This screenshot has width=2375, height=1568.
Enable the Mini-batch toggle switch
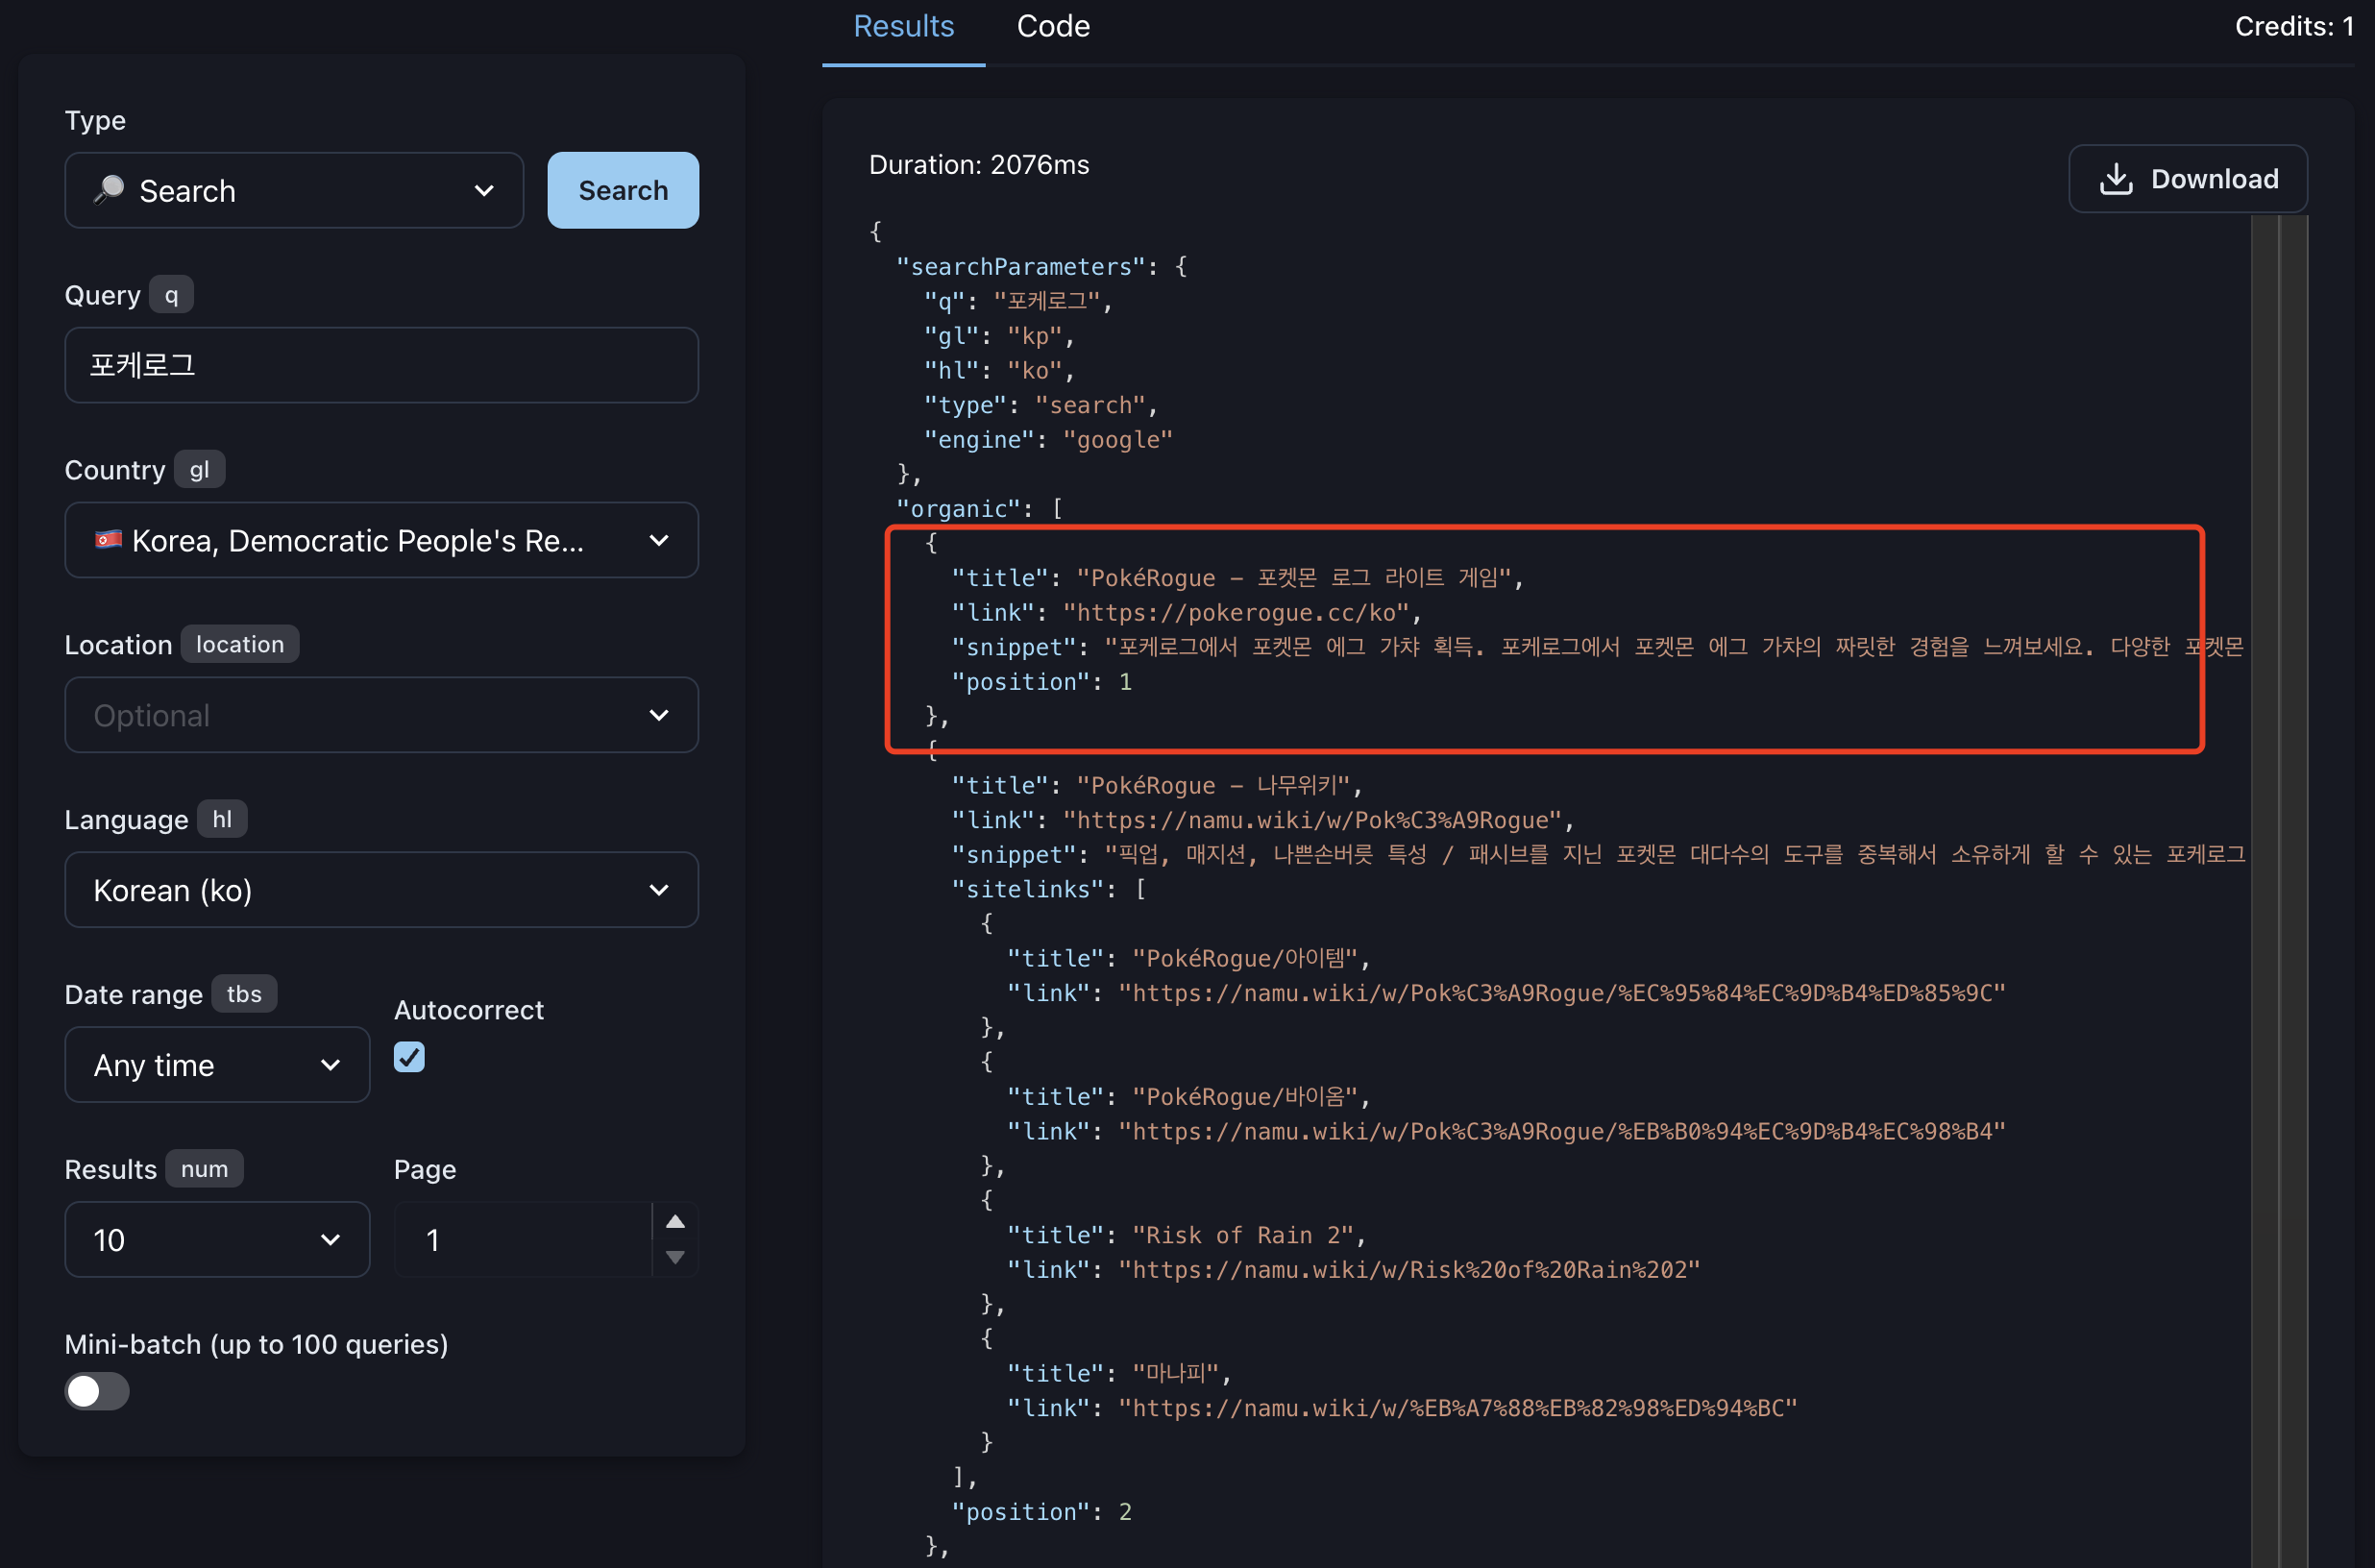(97, 1391)
